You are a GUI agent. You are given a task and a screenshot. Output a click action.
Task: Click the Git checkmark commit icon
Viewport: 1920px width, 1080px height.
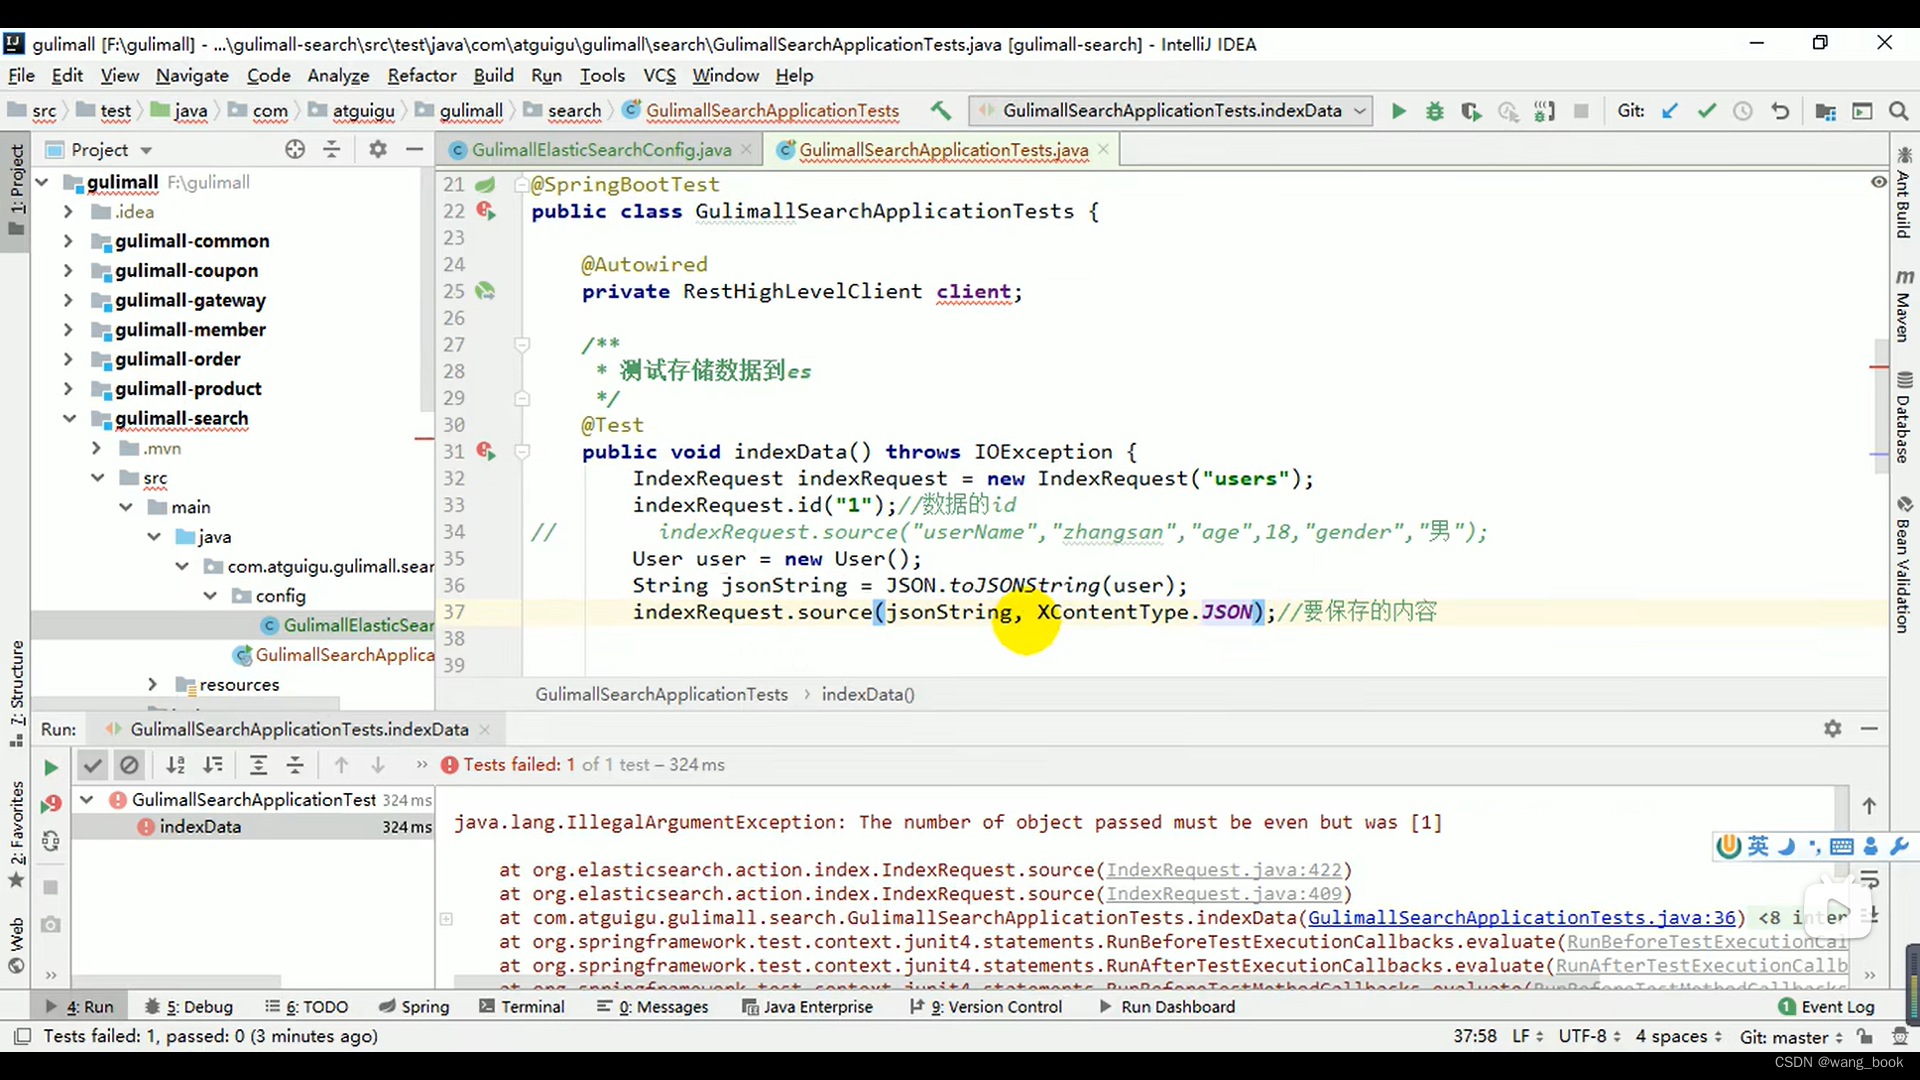(1706, 111)
